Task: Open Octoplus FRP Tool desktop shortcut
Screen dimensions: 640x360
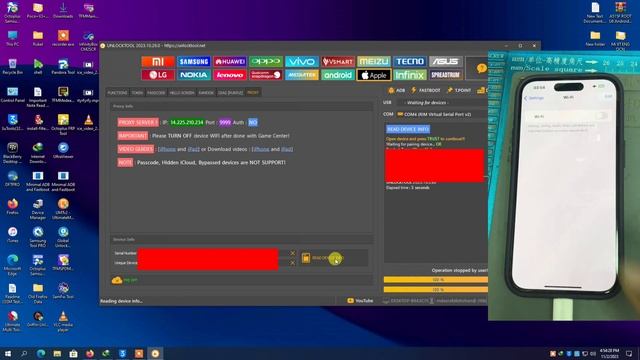Action: [63, 124]
